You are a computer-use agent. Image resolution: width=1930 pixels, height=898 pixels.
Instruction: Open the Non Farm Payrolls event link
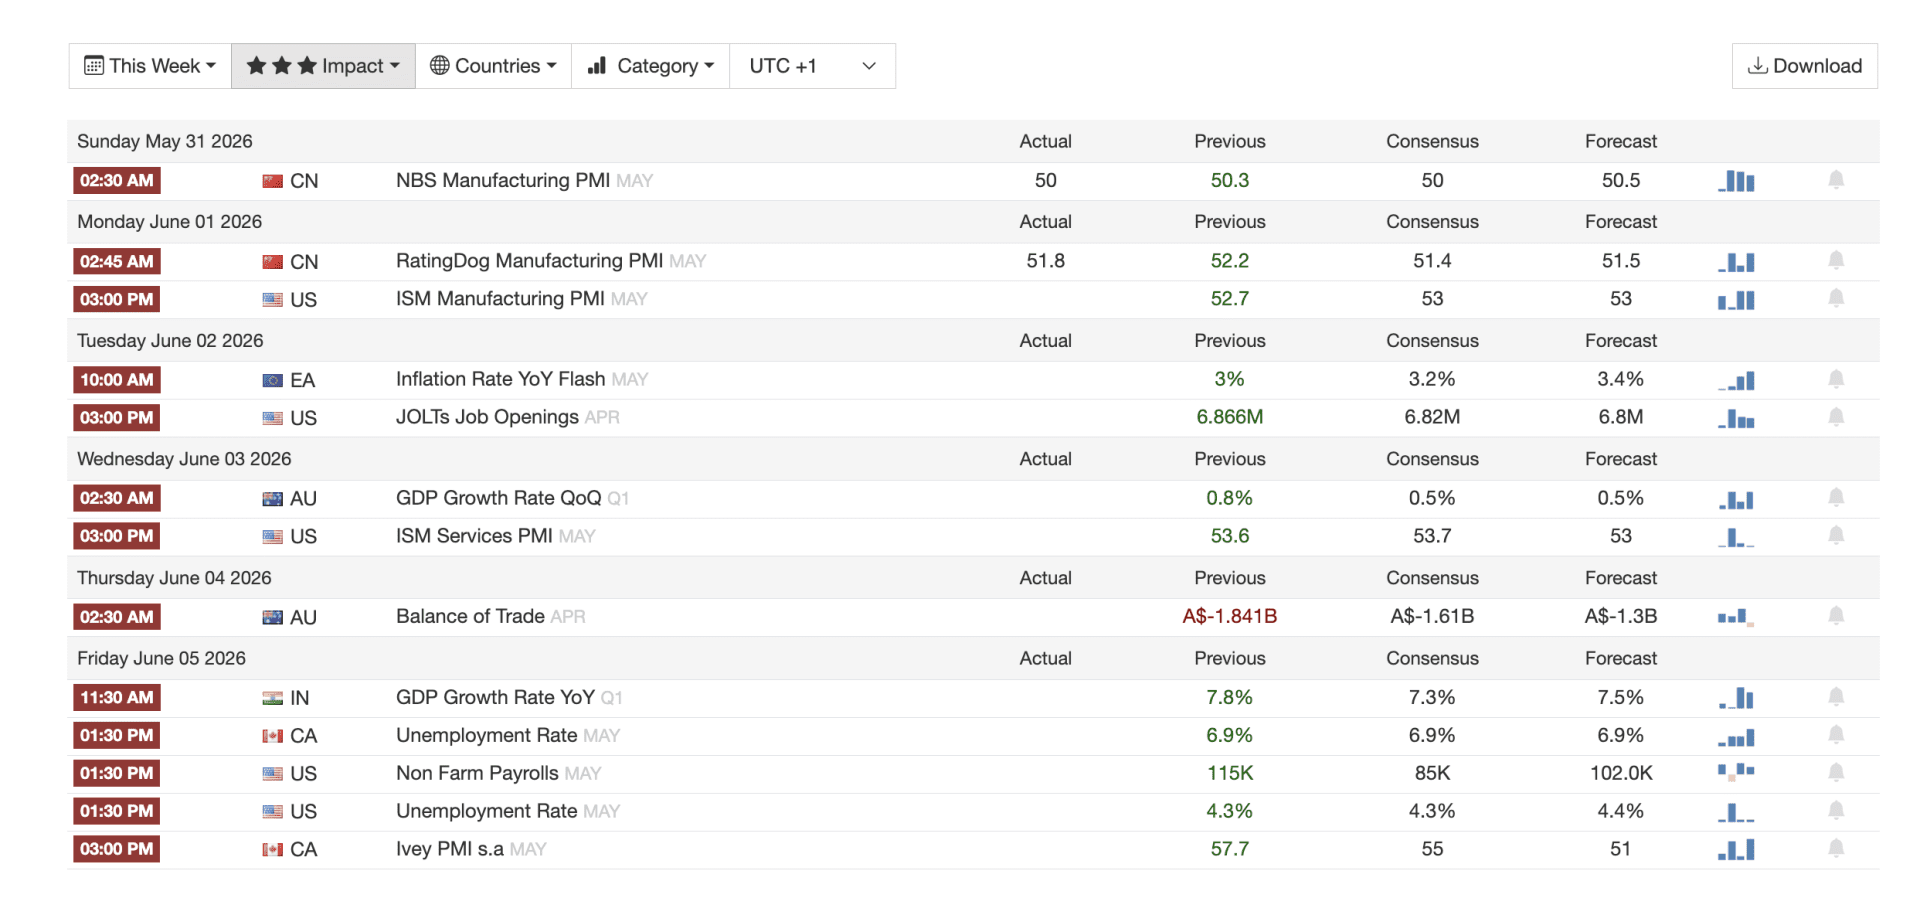point(477,773)
